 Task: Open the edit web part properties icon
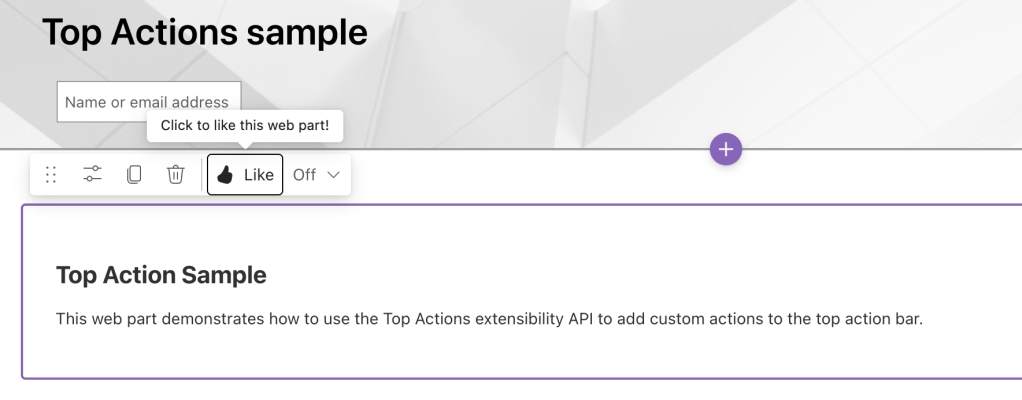[92, 175]
